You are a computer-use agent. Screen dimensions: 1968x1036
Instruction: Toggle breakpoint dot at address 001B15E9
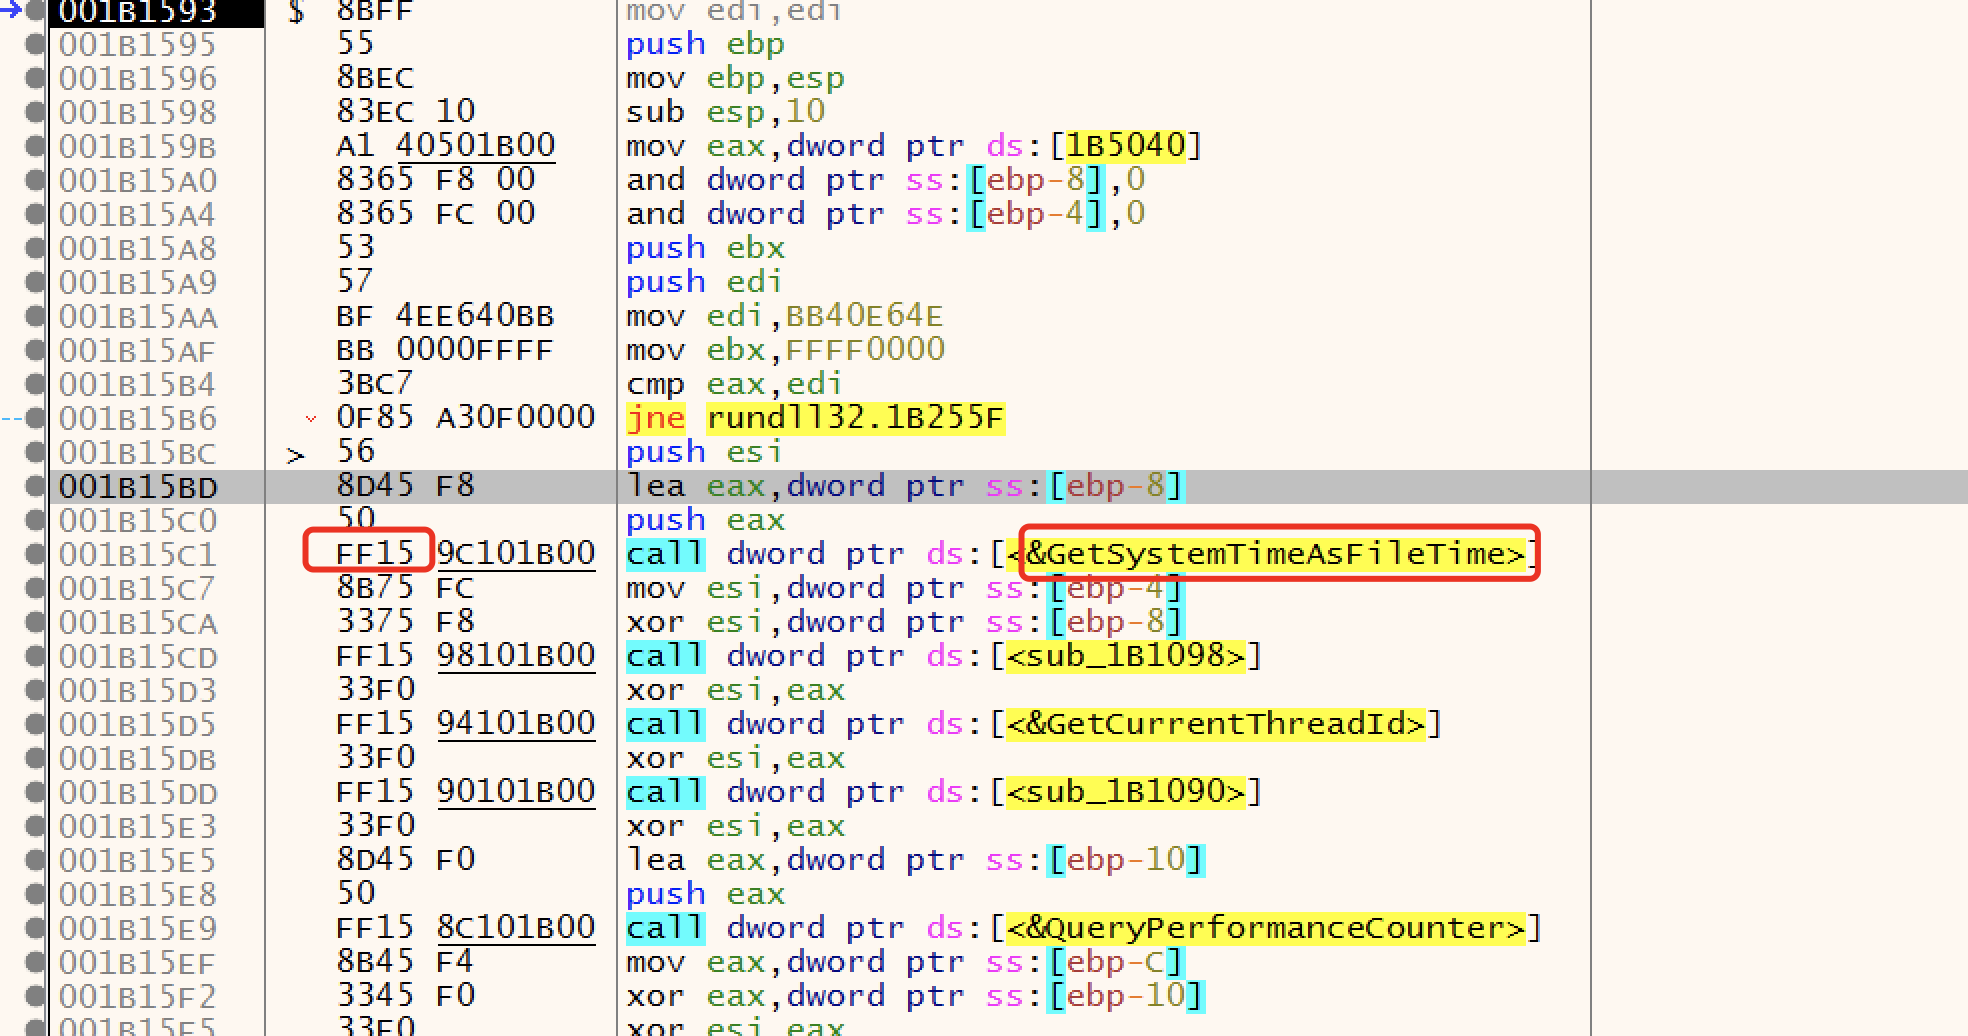[x=35, y=928]
